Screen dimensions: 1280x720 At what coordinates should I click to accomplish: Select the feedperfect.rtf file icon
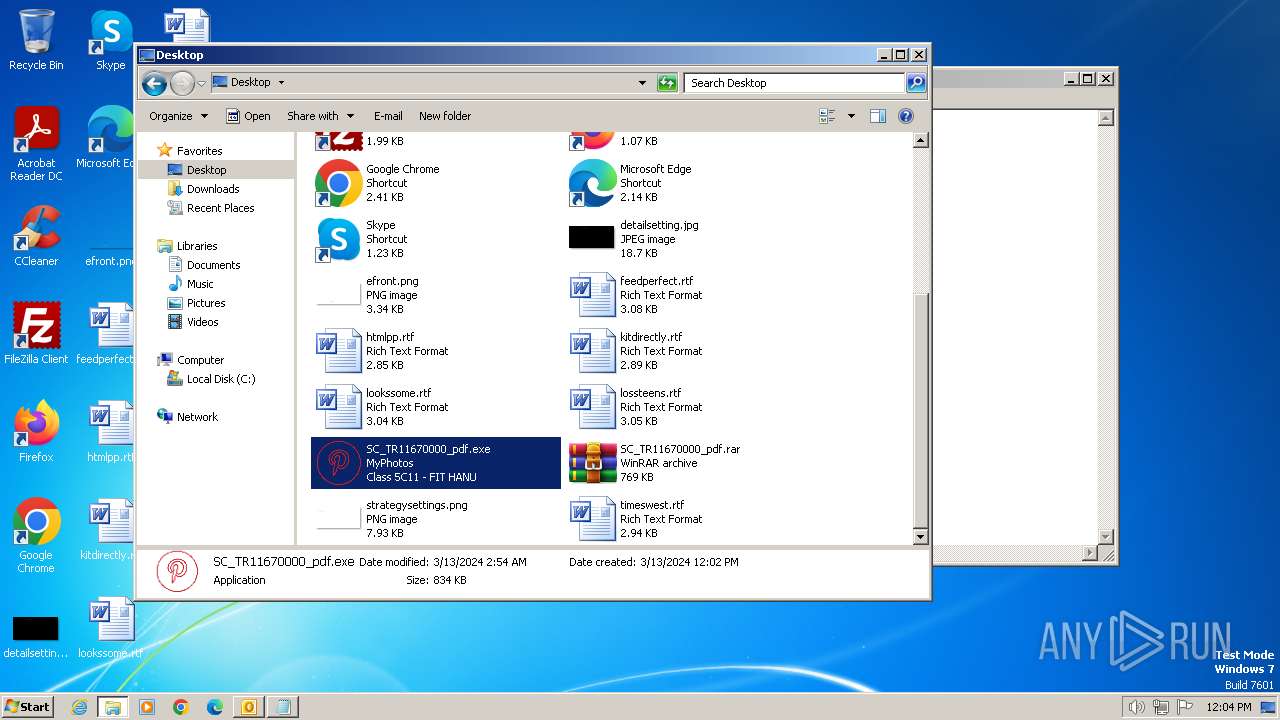click(592, 295)
